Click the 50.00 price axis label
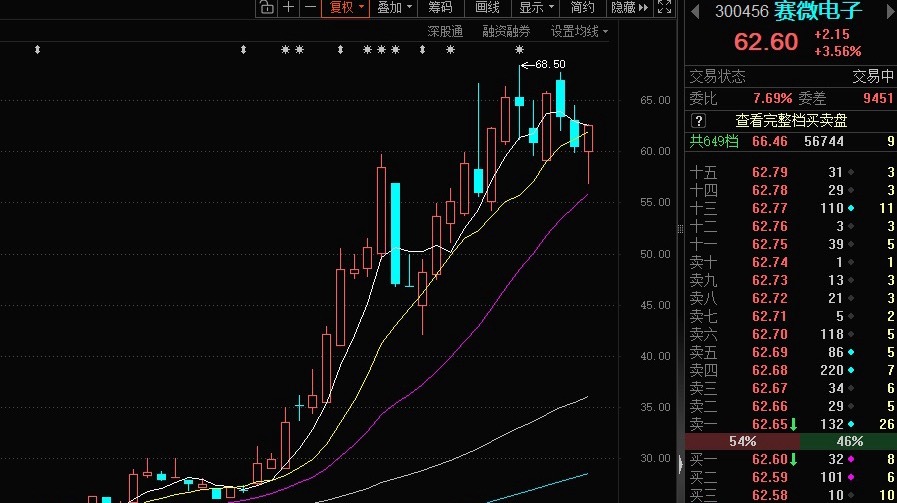The width and height of the screenshot is (897, 503). tap(655, 254)
